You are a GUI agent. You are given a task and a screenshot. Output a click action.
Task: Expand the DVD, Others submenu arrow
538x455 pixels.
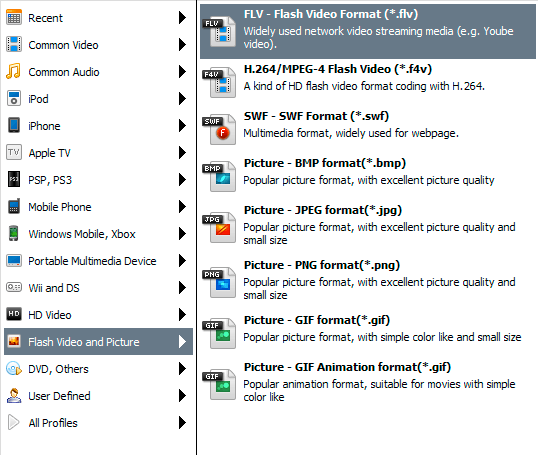tap(183, 369)
